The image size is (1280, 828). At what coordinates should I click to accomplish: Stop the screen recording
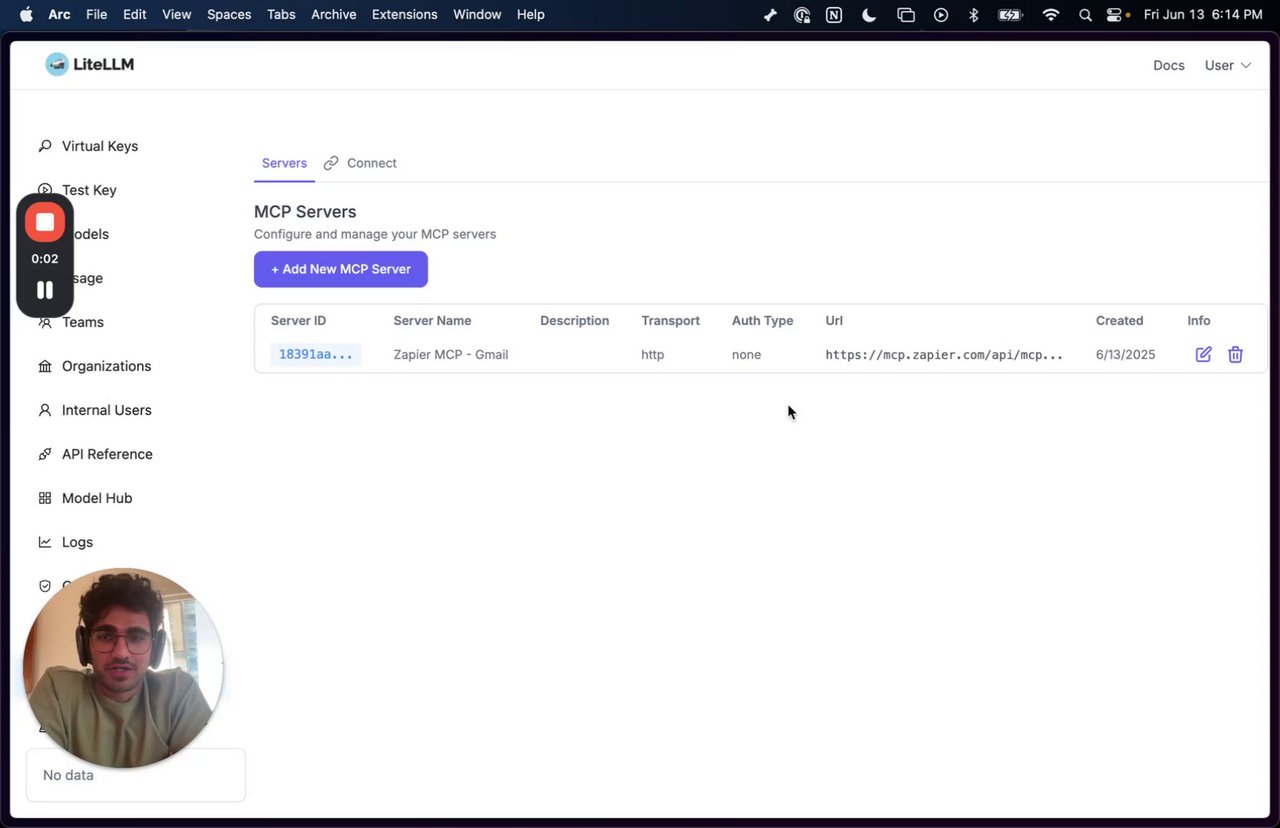click(45, 222)
